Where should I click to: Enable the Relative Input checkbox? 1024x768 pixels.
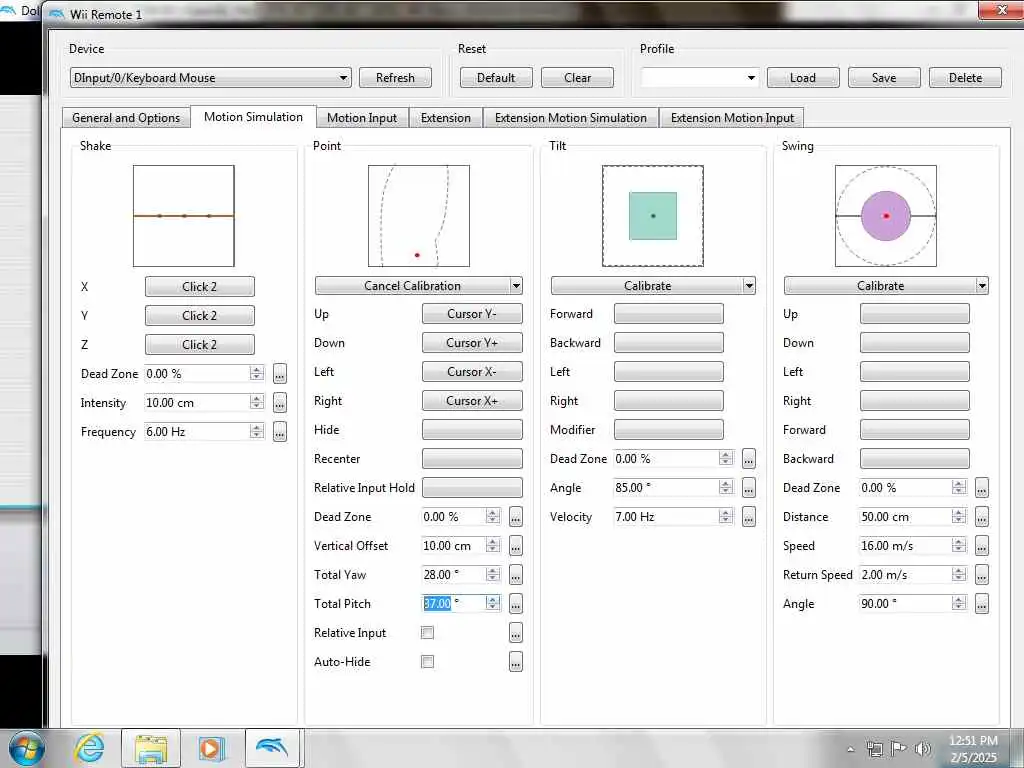click(x=428, y=632)
